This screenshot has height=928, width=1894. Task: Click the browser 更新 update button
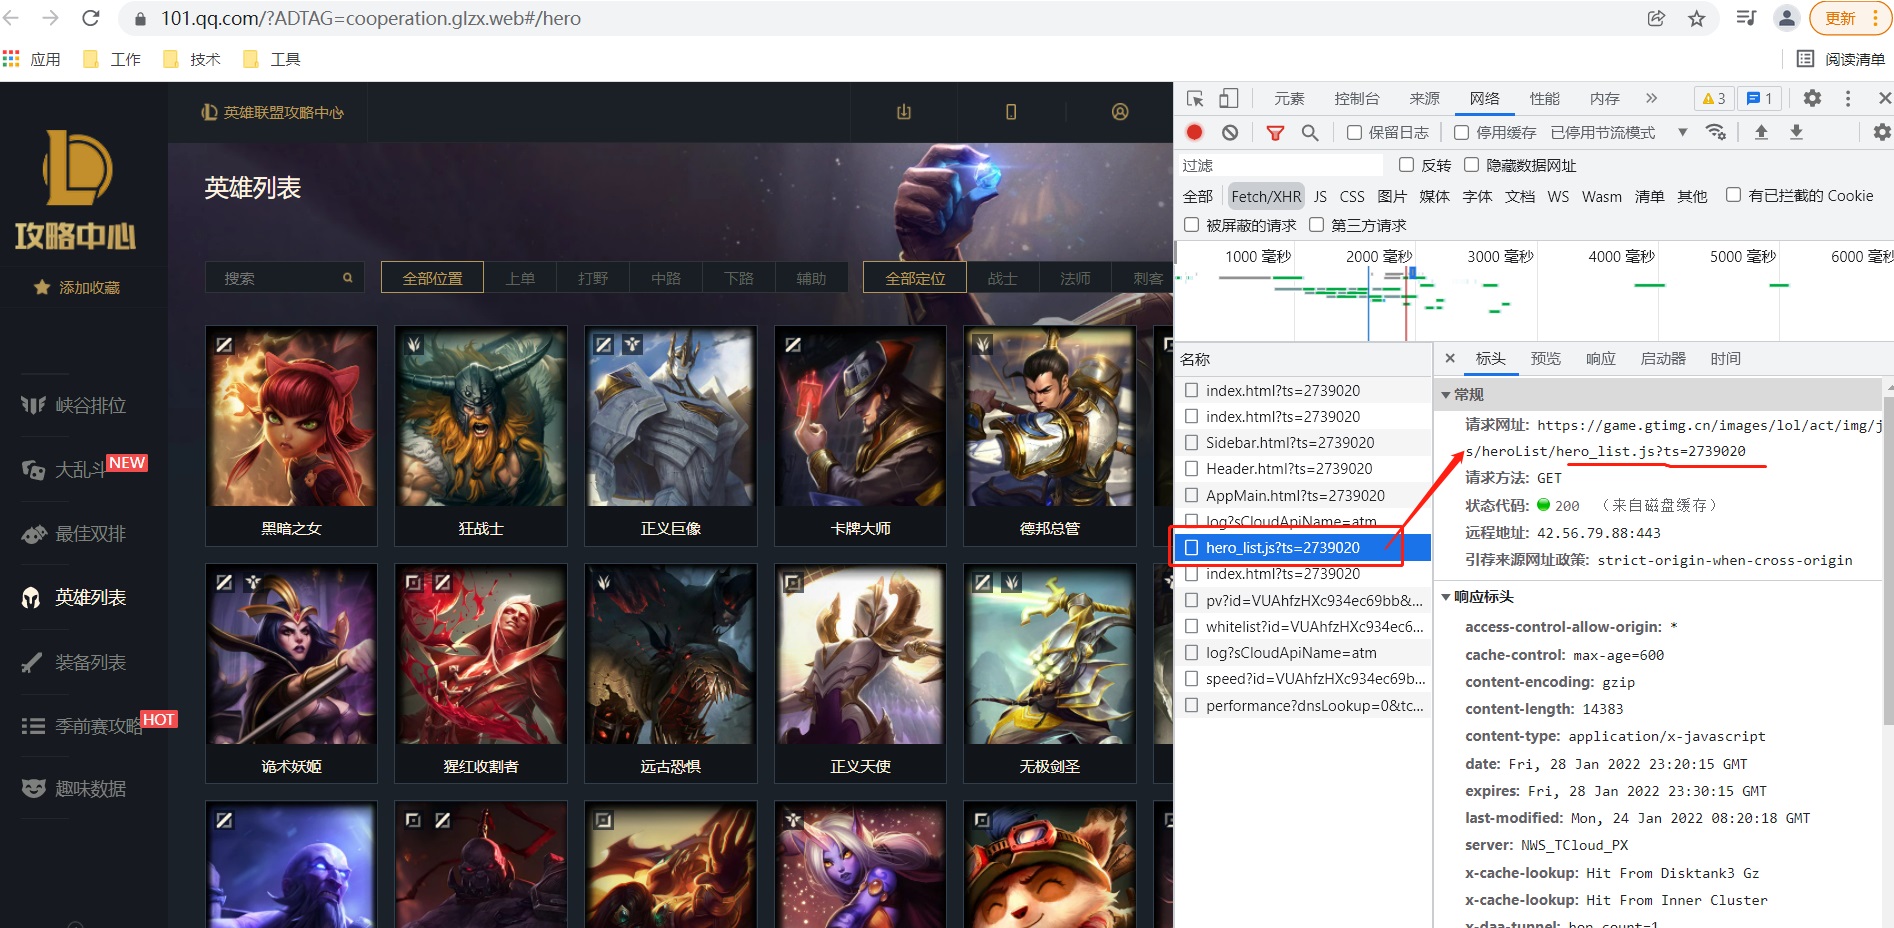(x=1849, y=18)
